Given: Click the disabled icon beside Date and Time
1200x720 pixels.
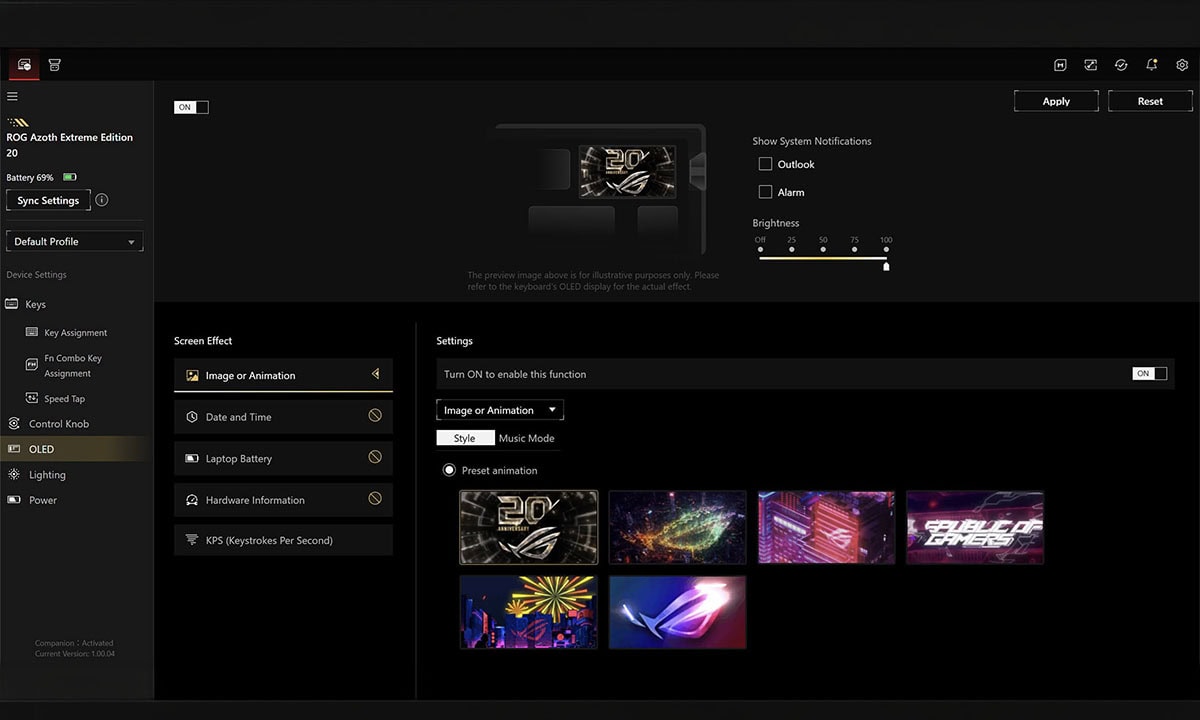Looking at the screenshot, I should click(375, 415).
